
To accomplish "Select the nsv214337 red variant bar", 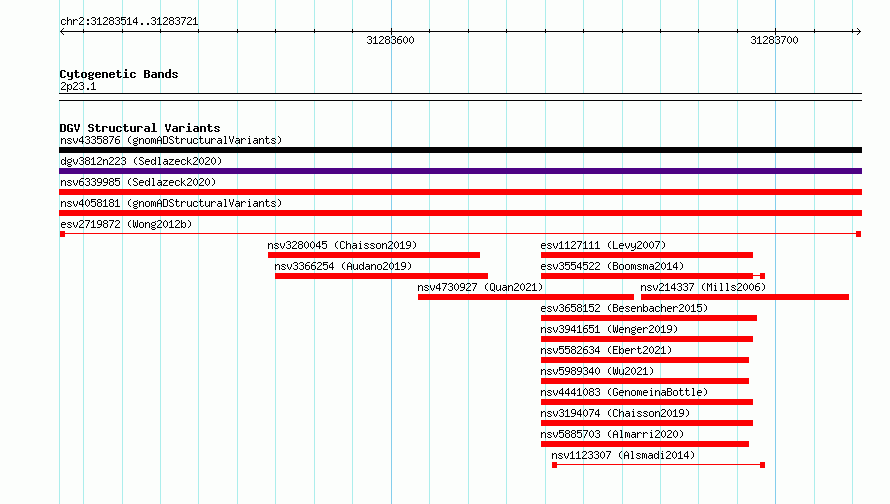I will click(x=745, y=297).
